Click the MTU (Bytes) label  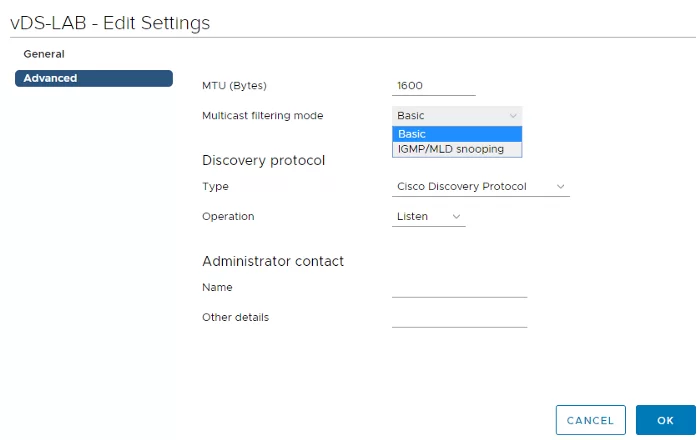point(234,86)
